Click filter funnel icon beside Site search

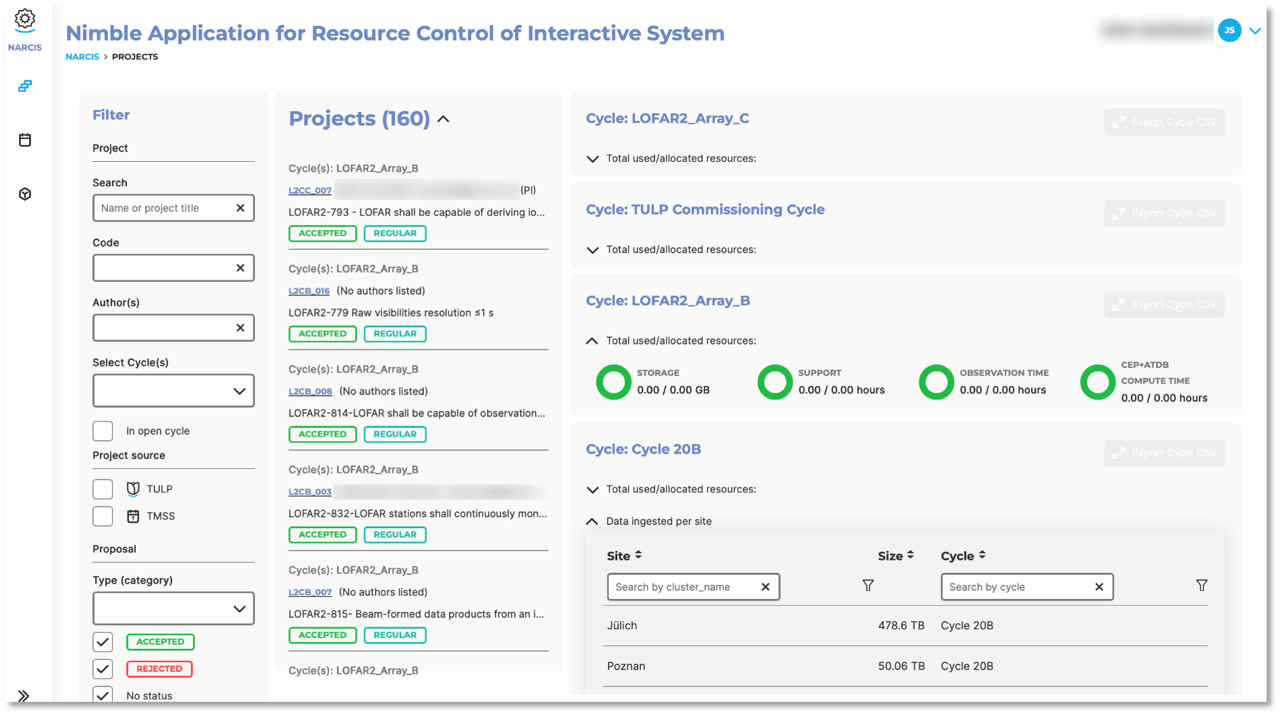(868, 586)
